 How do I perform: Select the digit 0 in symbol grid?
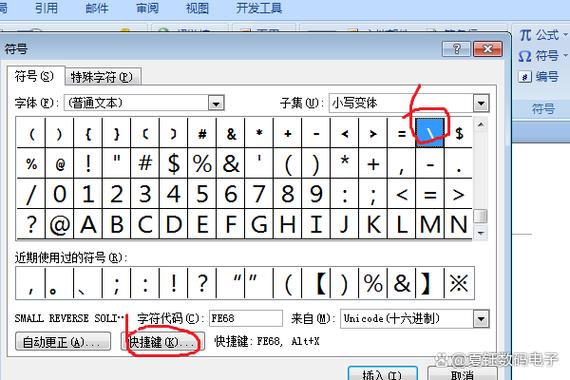[x=60, y=194]
